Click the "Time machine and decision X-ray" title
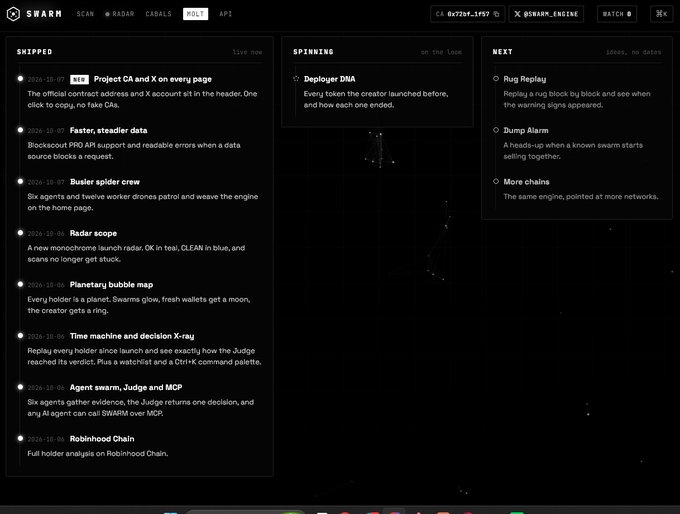Image resolution: width=680 pixels, height=514 pixels. 132,336
